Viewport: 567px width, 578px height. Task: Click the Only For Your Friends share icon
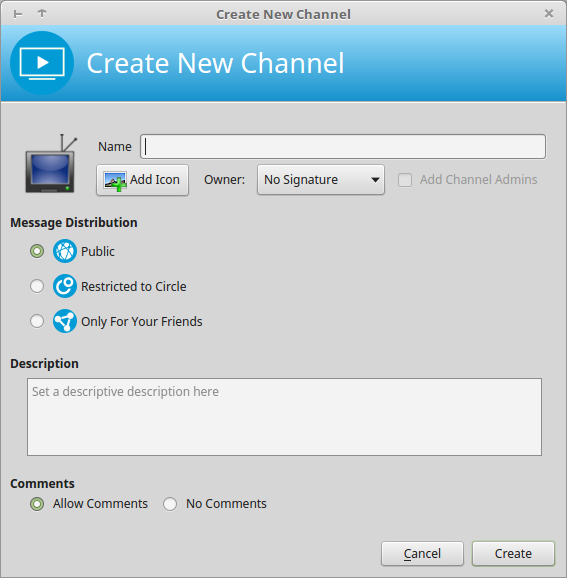pyautogui.click(x=65, y=321)
